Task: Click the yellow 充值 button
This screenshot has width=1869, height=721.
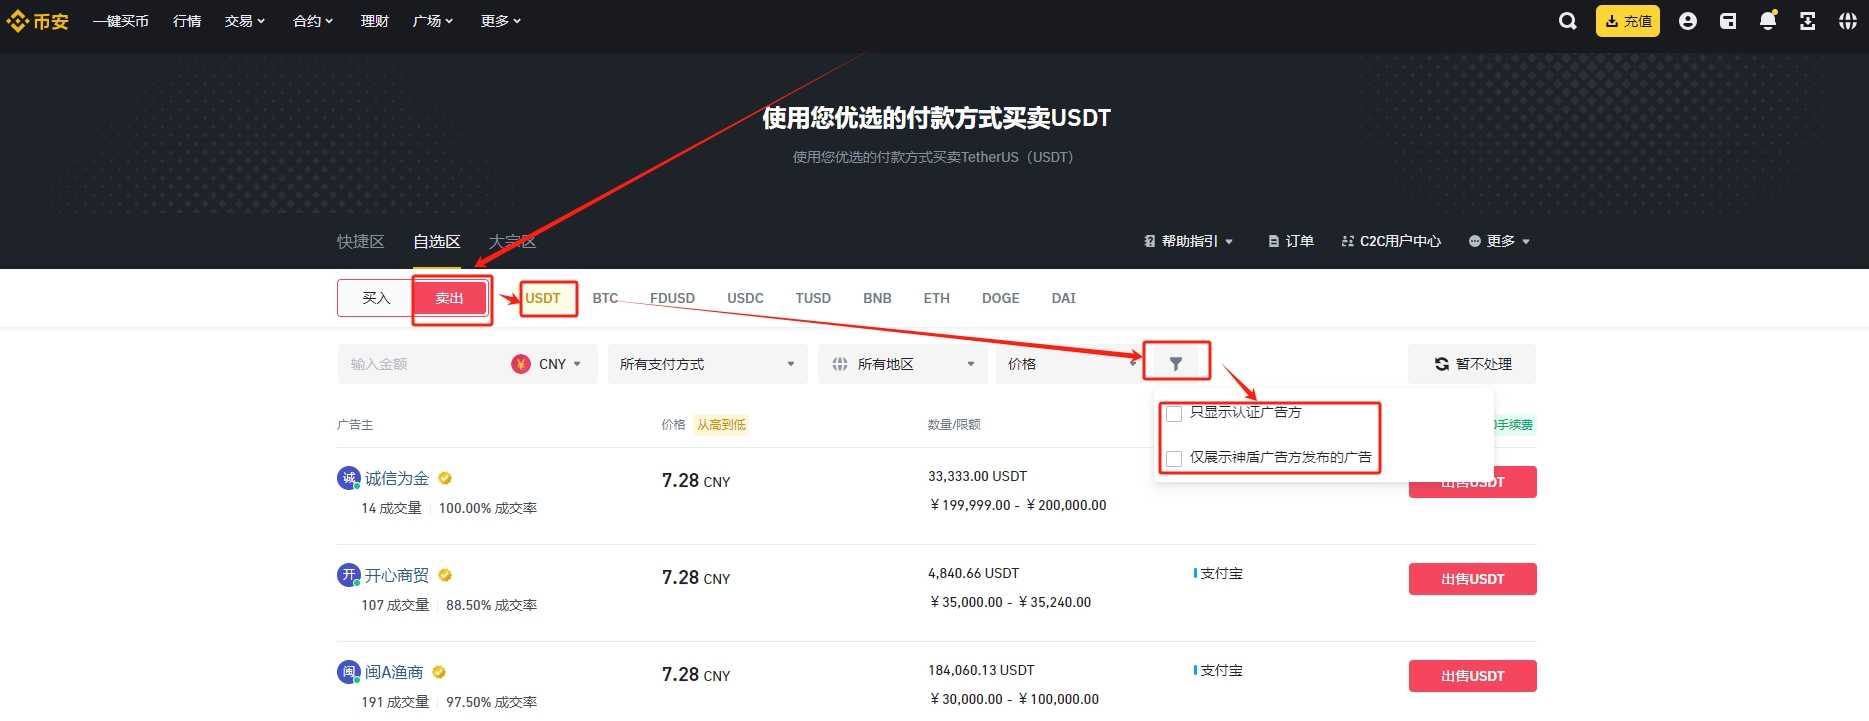Action: [x=1628, y=21]
